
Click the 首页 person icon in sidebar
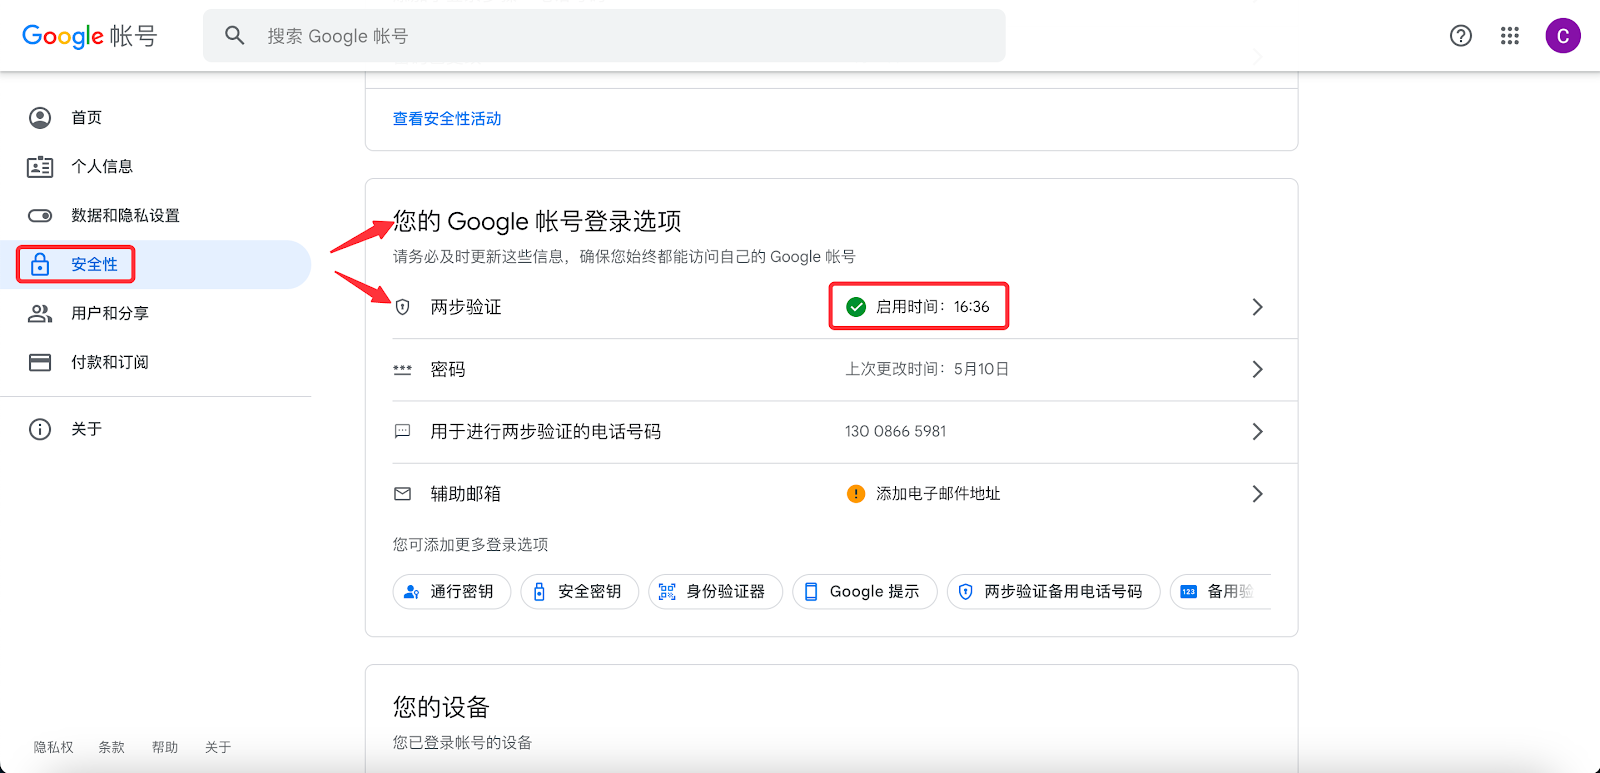[x=40, y=118]
